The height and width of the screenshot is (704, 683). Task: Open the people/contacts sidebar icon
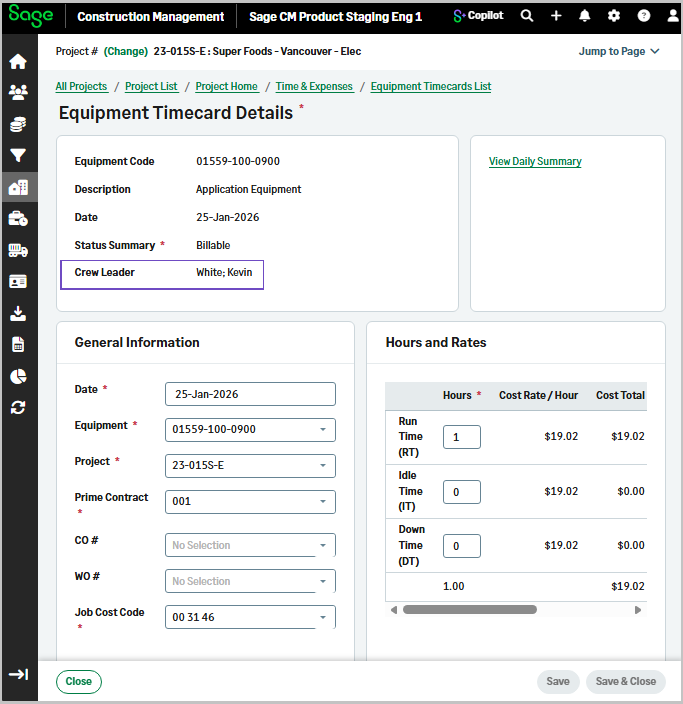(x=18, y=93)
